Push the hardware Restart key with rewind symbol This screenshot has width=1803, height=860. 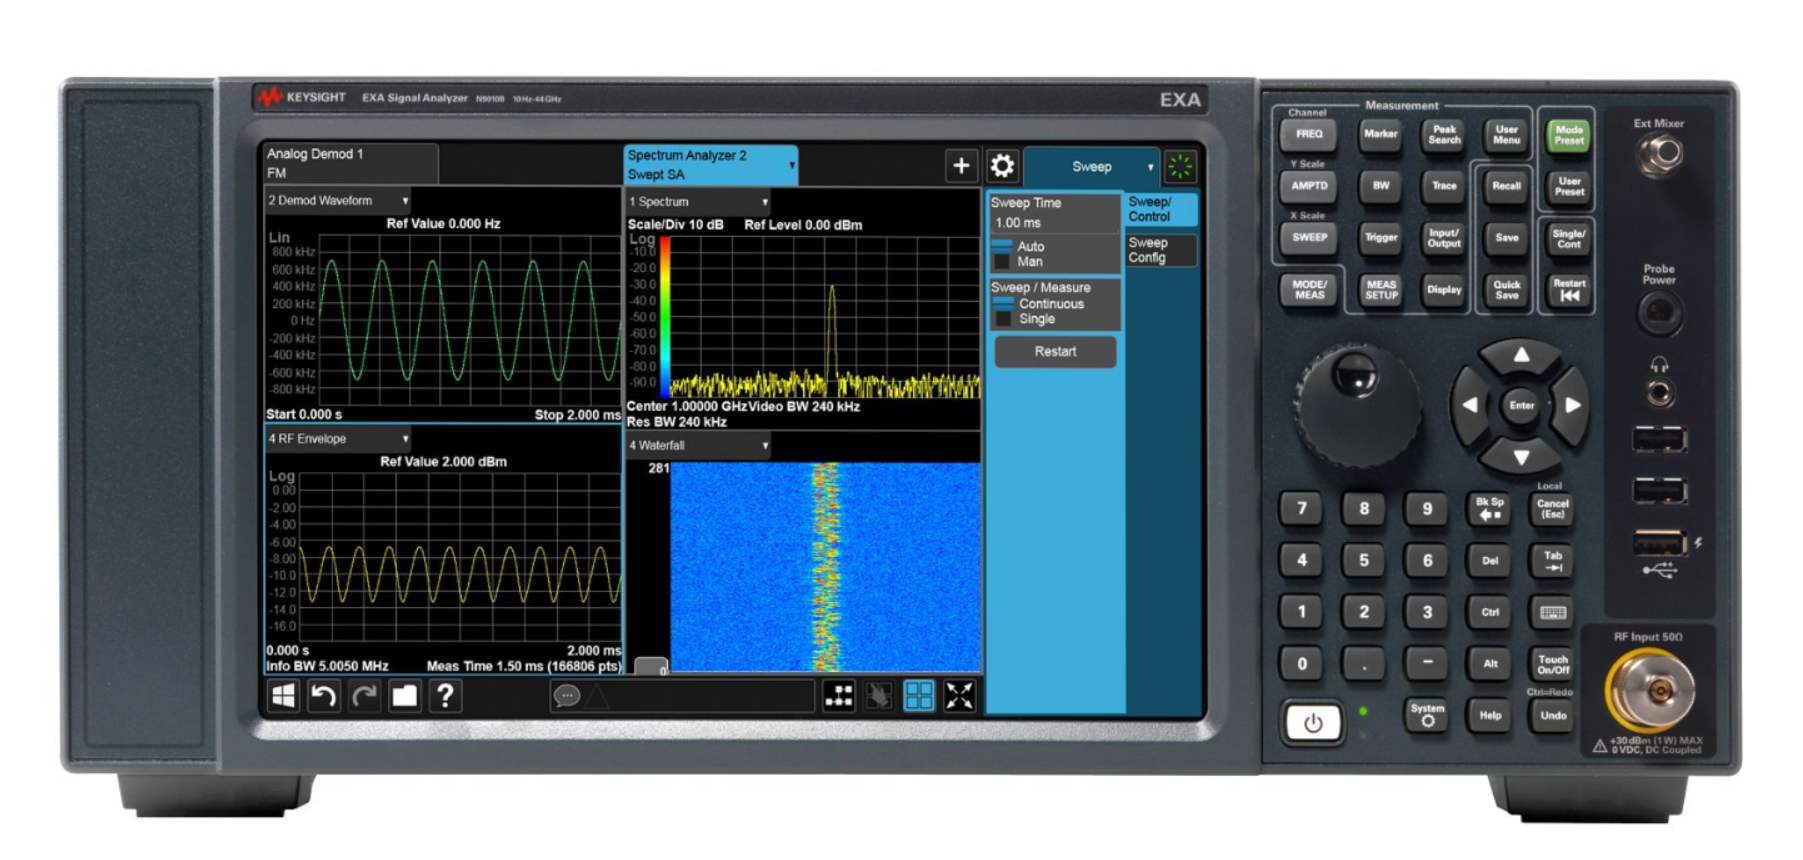1569,290
